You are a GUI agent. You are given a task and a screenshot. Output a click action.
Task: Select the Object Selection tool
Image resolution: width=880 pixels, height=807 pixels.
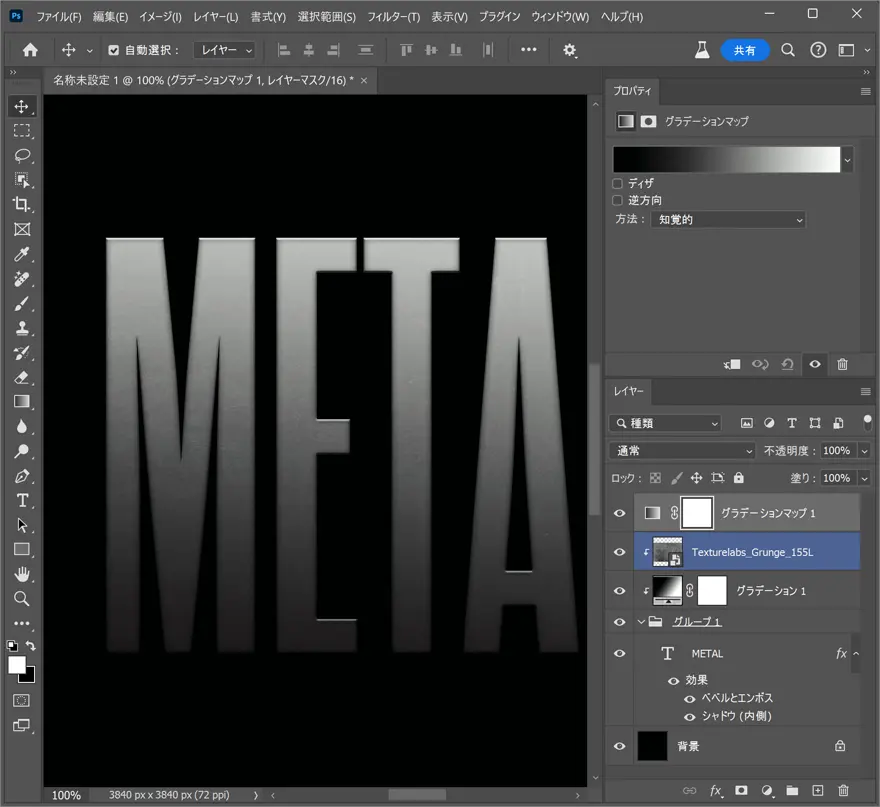[x=21, y=180]
